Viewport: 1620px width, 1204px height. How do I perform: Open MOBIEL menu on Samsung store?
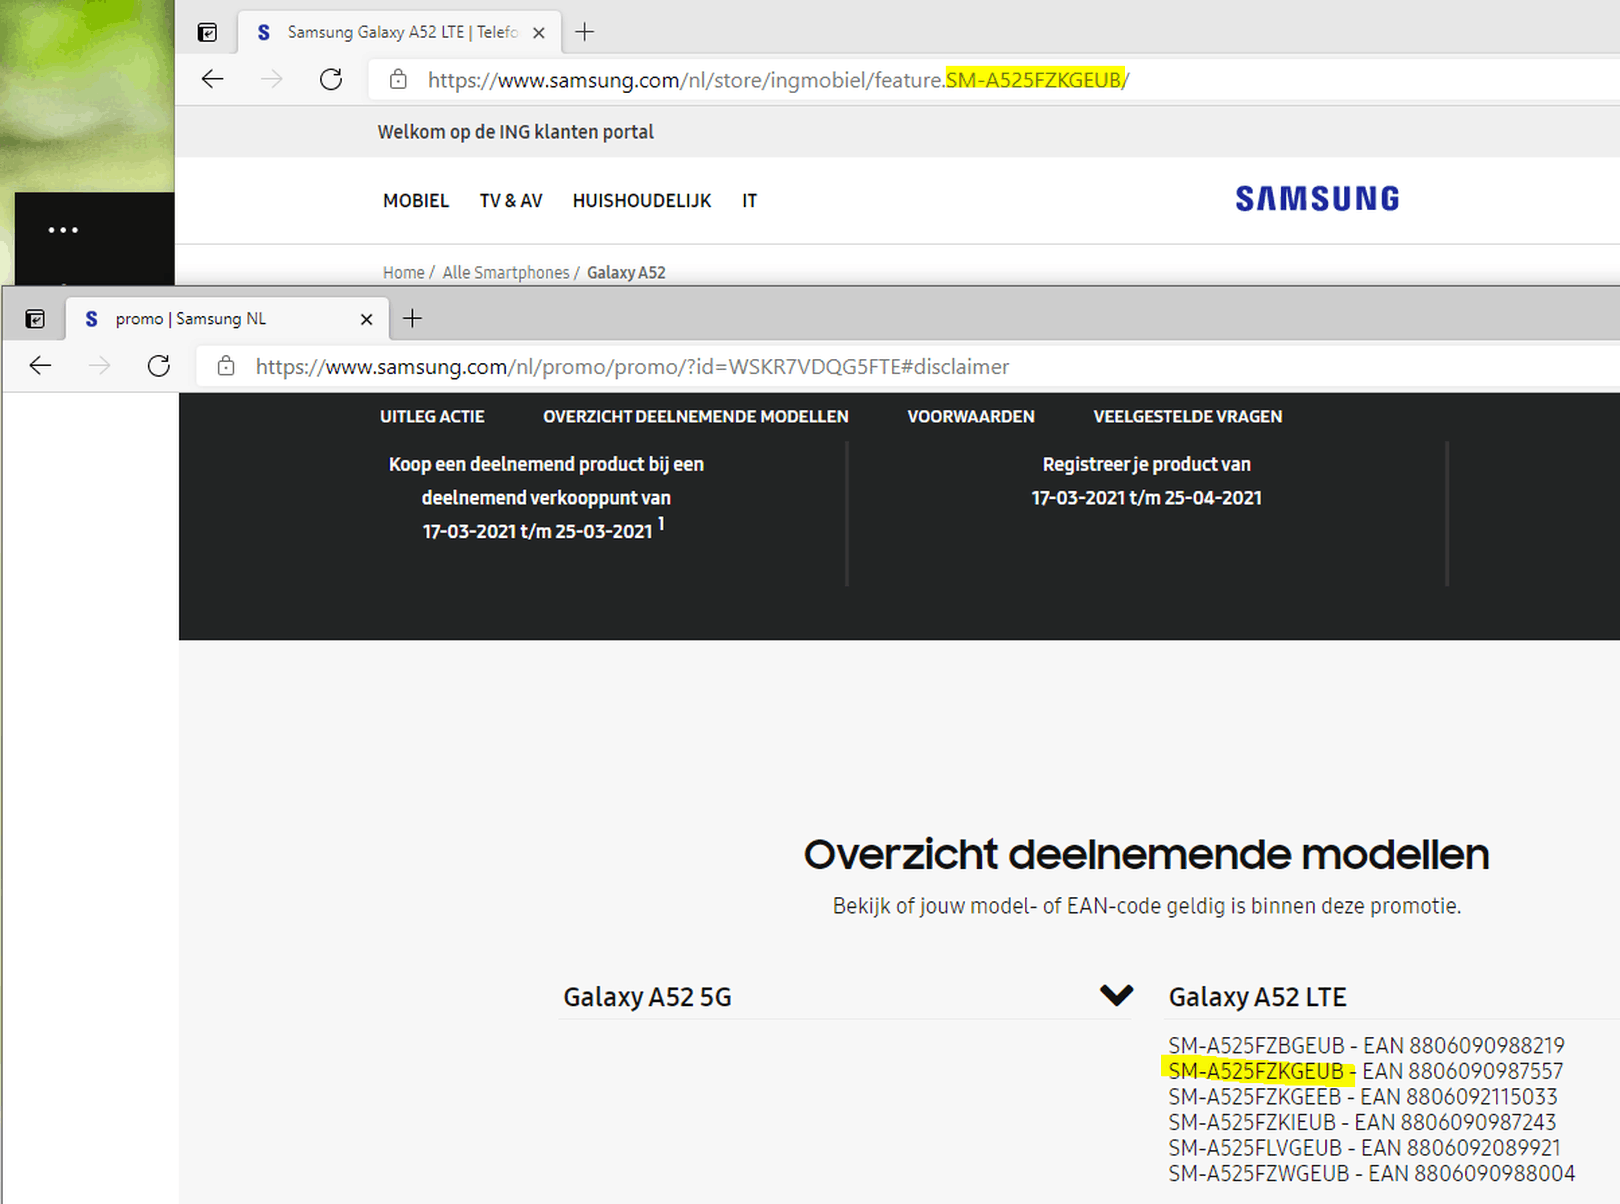(416, 201)
